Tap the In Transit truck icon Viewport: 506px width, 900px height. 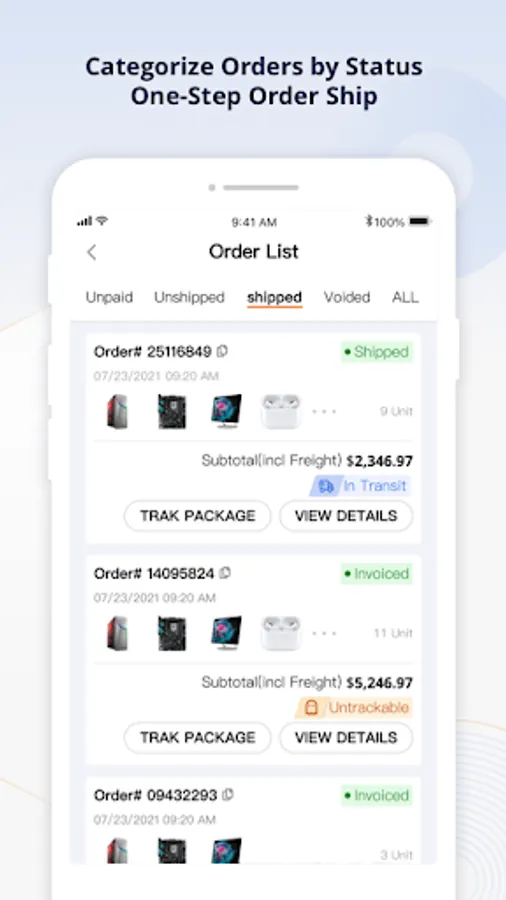(x=326, y=486)
